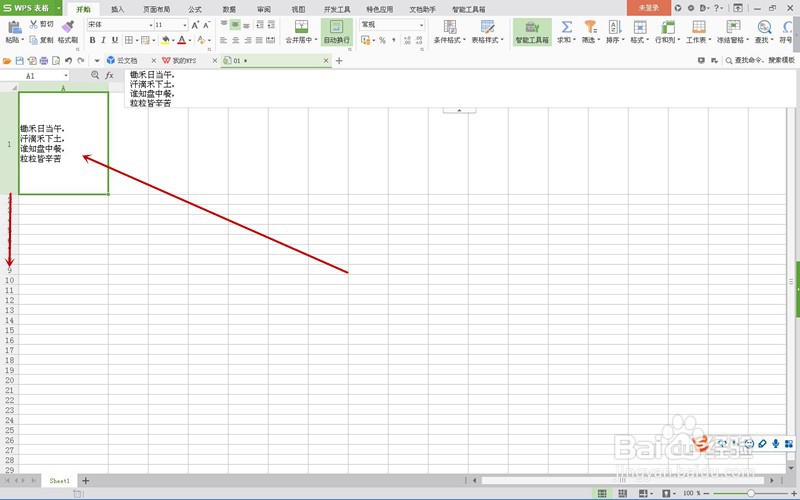Close the 01 document tab

pyautogui.click(x=326, y=61)
